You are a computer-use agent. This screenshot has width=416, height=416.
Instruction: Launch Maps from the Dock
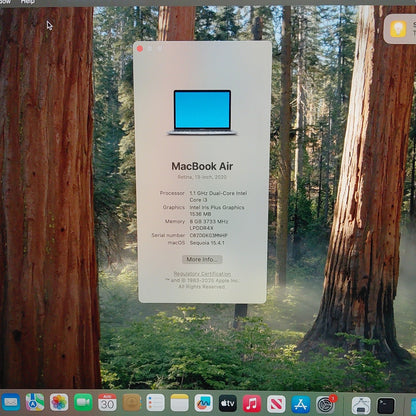coord(35,402)
